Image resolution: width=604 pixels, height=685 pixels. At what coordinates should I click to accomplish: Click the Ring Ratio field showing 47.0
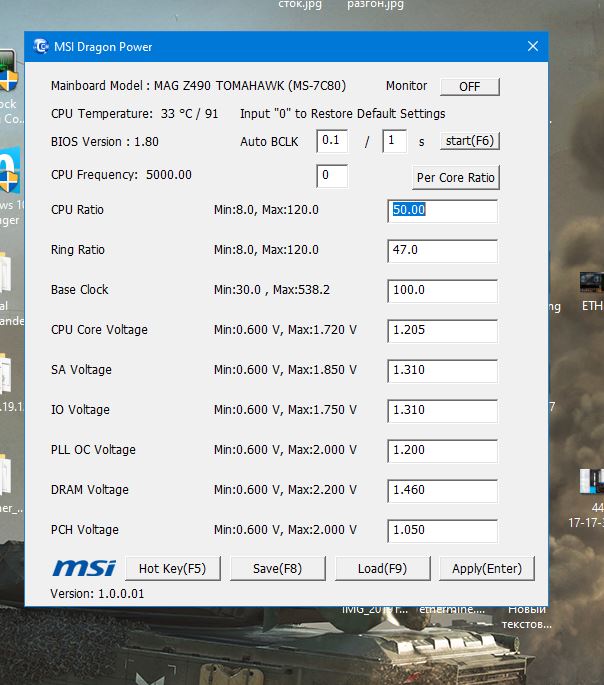point(442,251)
